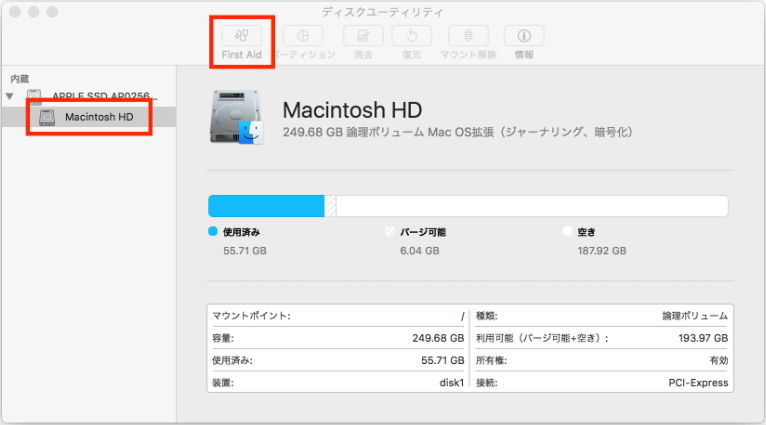Click the マウント解除 unmount icon

(x=468, y=36)
